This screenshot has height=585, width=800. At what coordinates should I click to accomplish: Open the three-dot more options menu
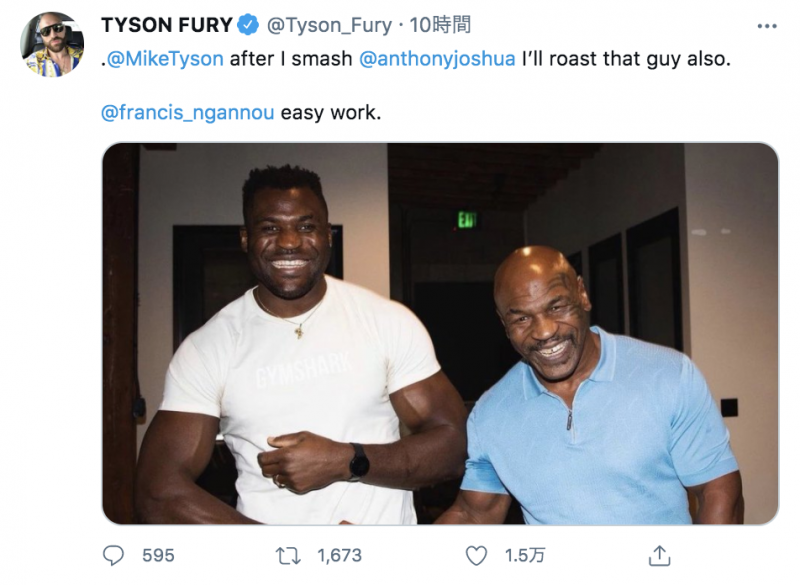click(x=766, y=26)
